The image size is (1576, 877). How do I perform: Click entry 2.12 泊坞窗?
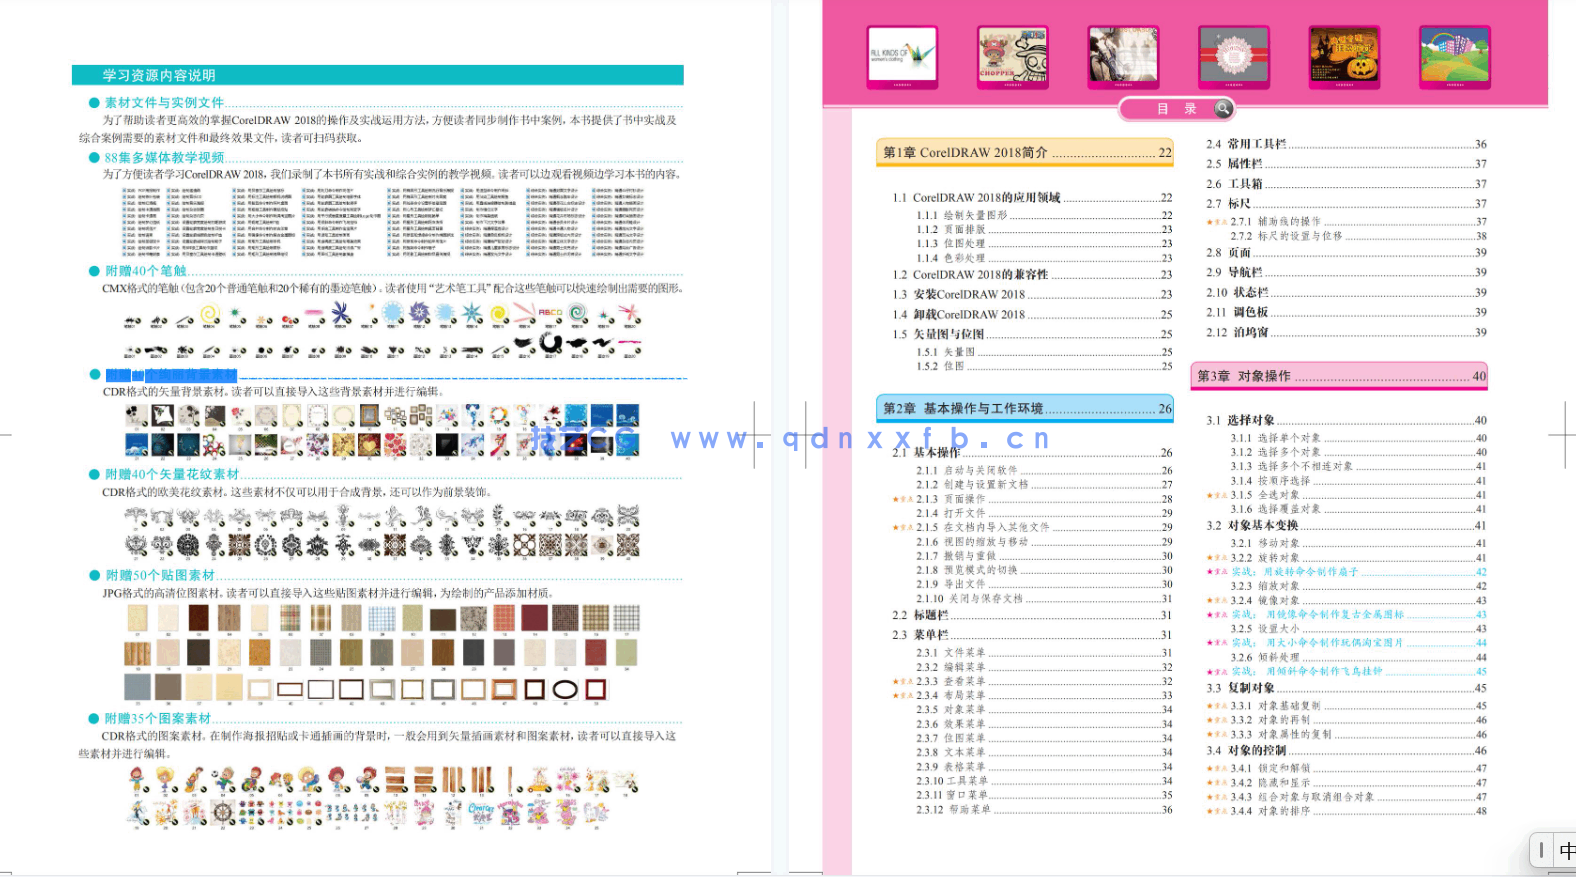(x=1346, y=332)
